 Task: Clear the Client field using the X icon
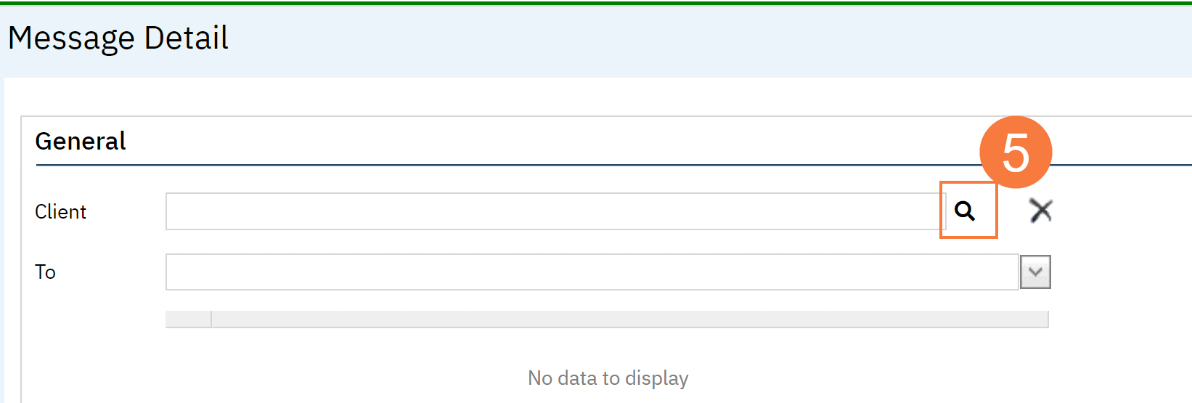tap(1040, 211)
